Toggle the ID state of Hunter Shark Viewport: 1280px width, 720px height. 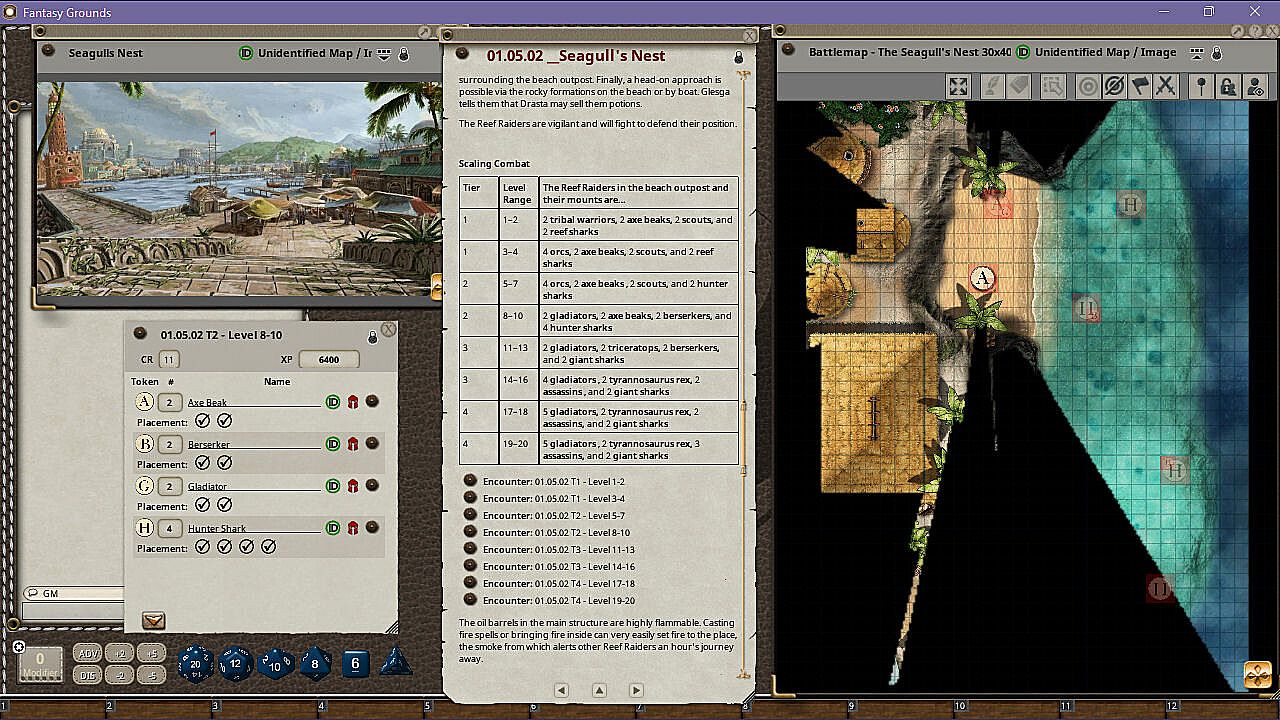[x=333, y=528]
